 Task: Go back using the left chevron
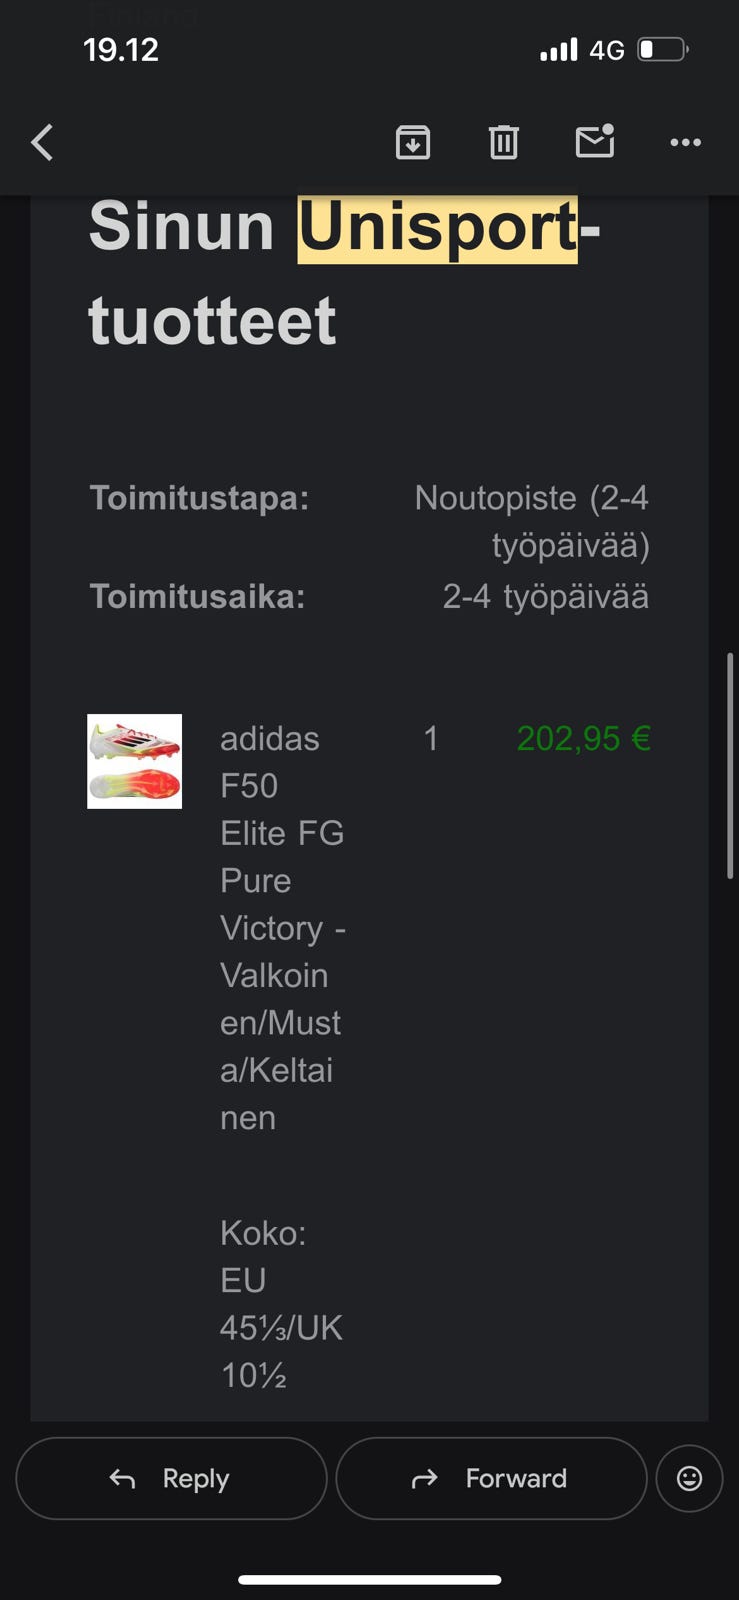[x=42, y=143]
